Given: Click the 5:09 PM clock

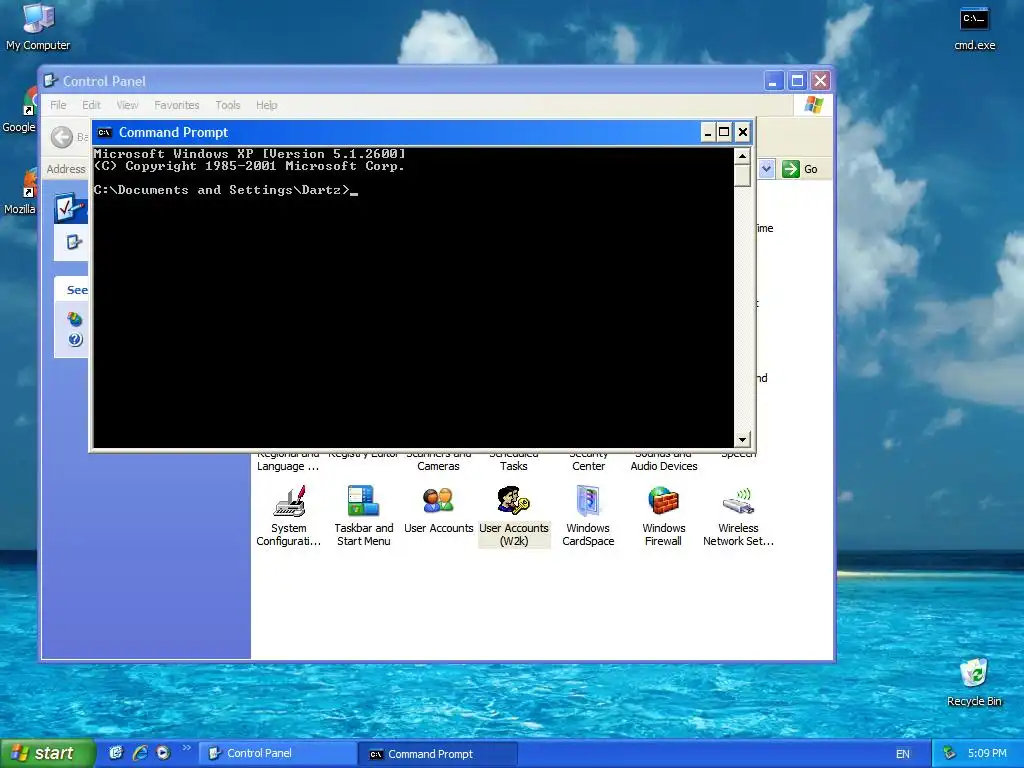Looking at the screenshot, I should pos(987,754).
